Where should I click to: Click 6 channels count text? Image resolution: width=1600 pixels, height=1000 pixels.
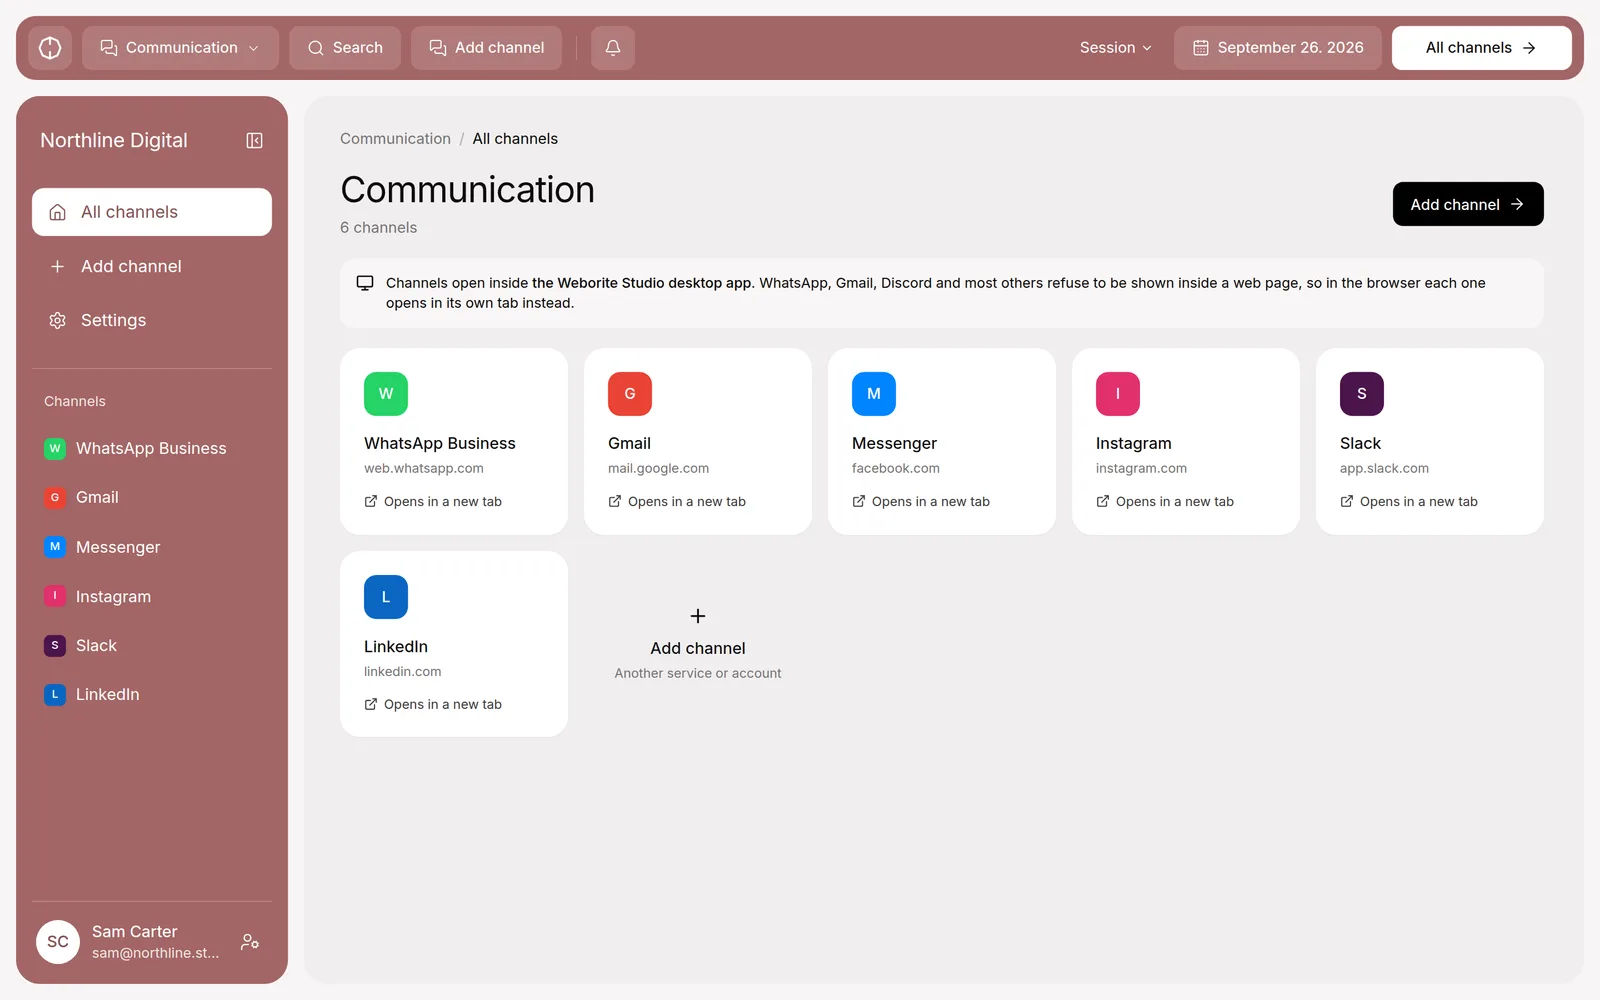click(378, 228)
